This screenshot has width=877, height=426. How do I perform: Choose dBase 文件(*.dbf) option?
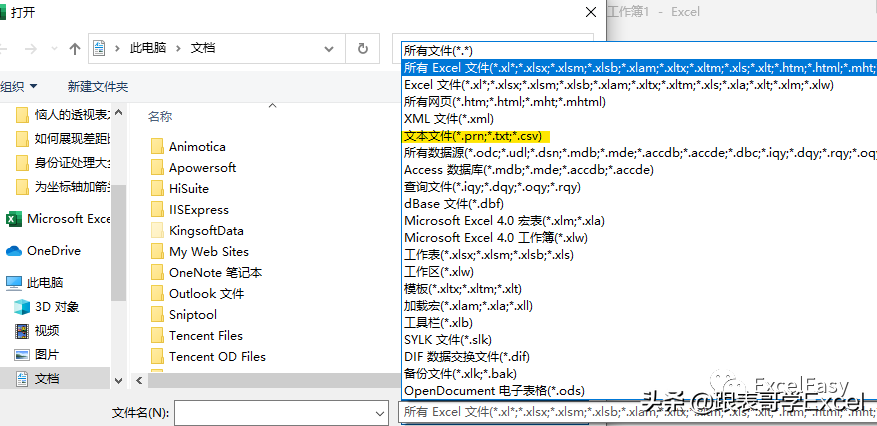(639, 204)
